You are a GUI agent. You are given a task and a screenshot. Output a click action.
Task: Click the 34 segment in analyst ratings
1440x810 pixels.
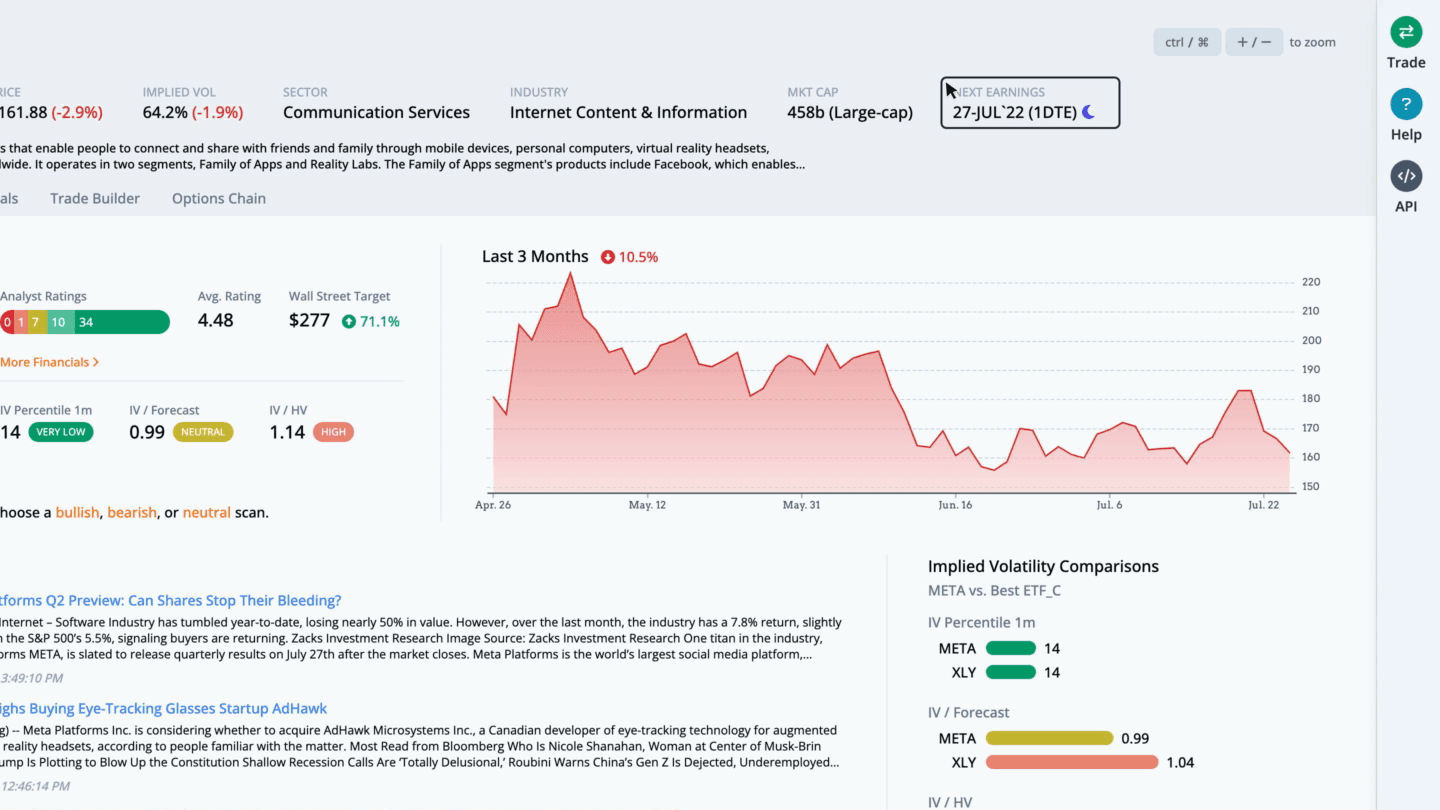coord(120,322)
